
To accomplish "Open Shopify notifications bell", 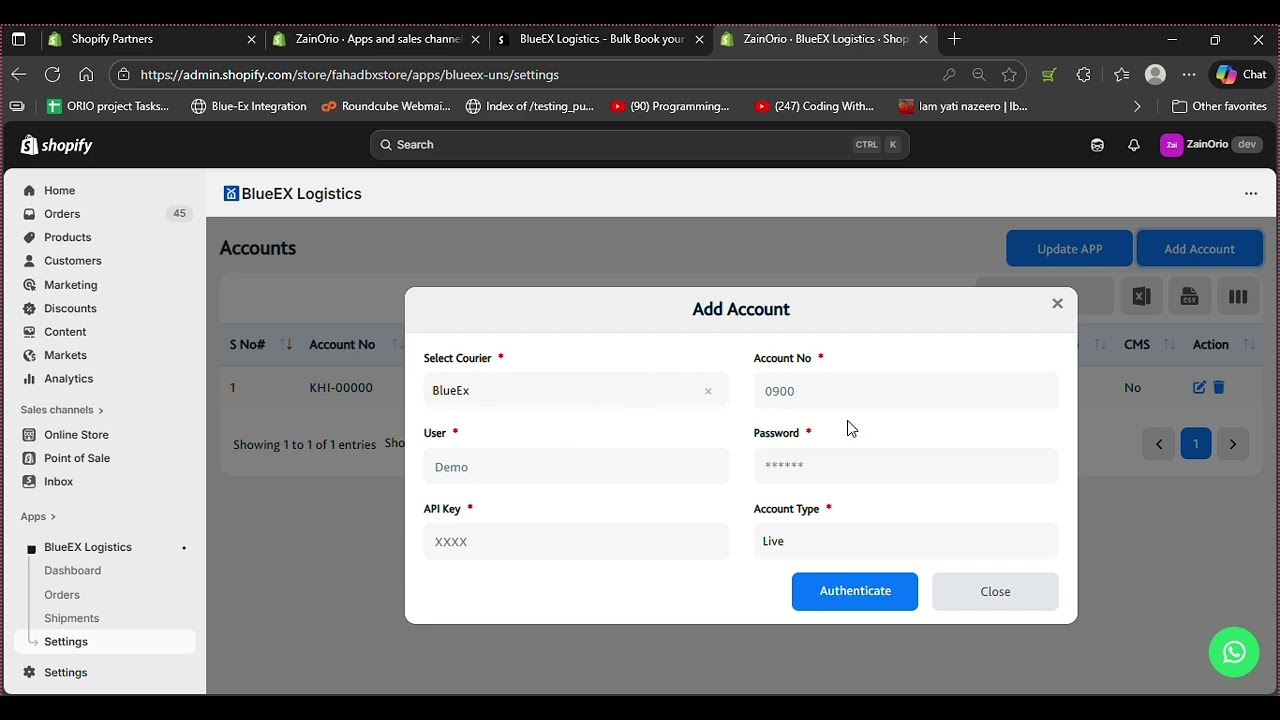I will coord(1133,145).
